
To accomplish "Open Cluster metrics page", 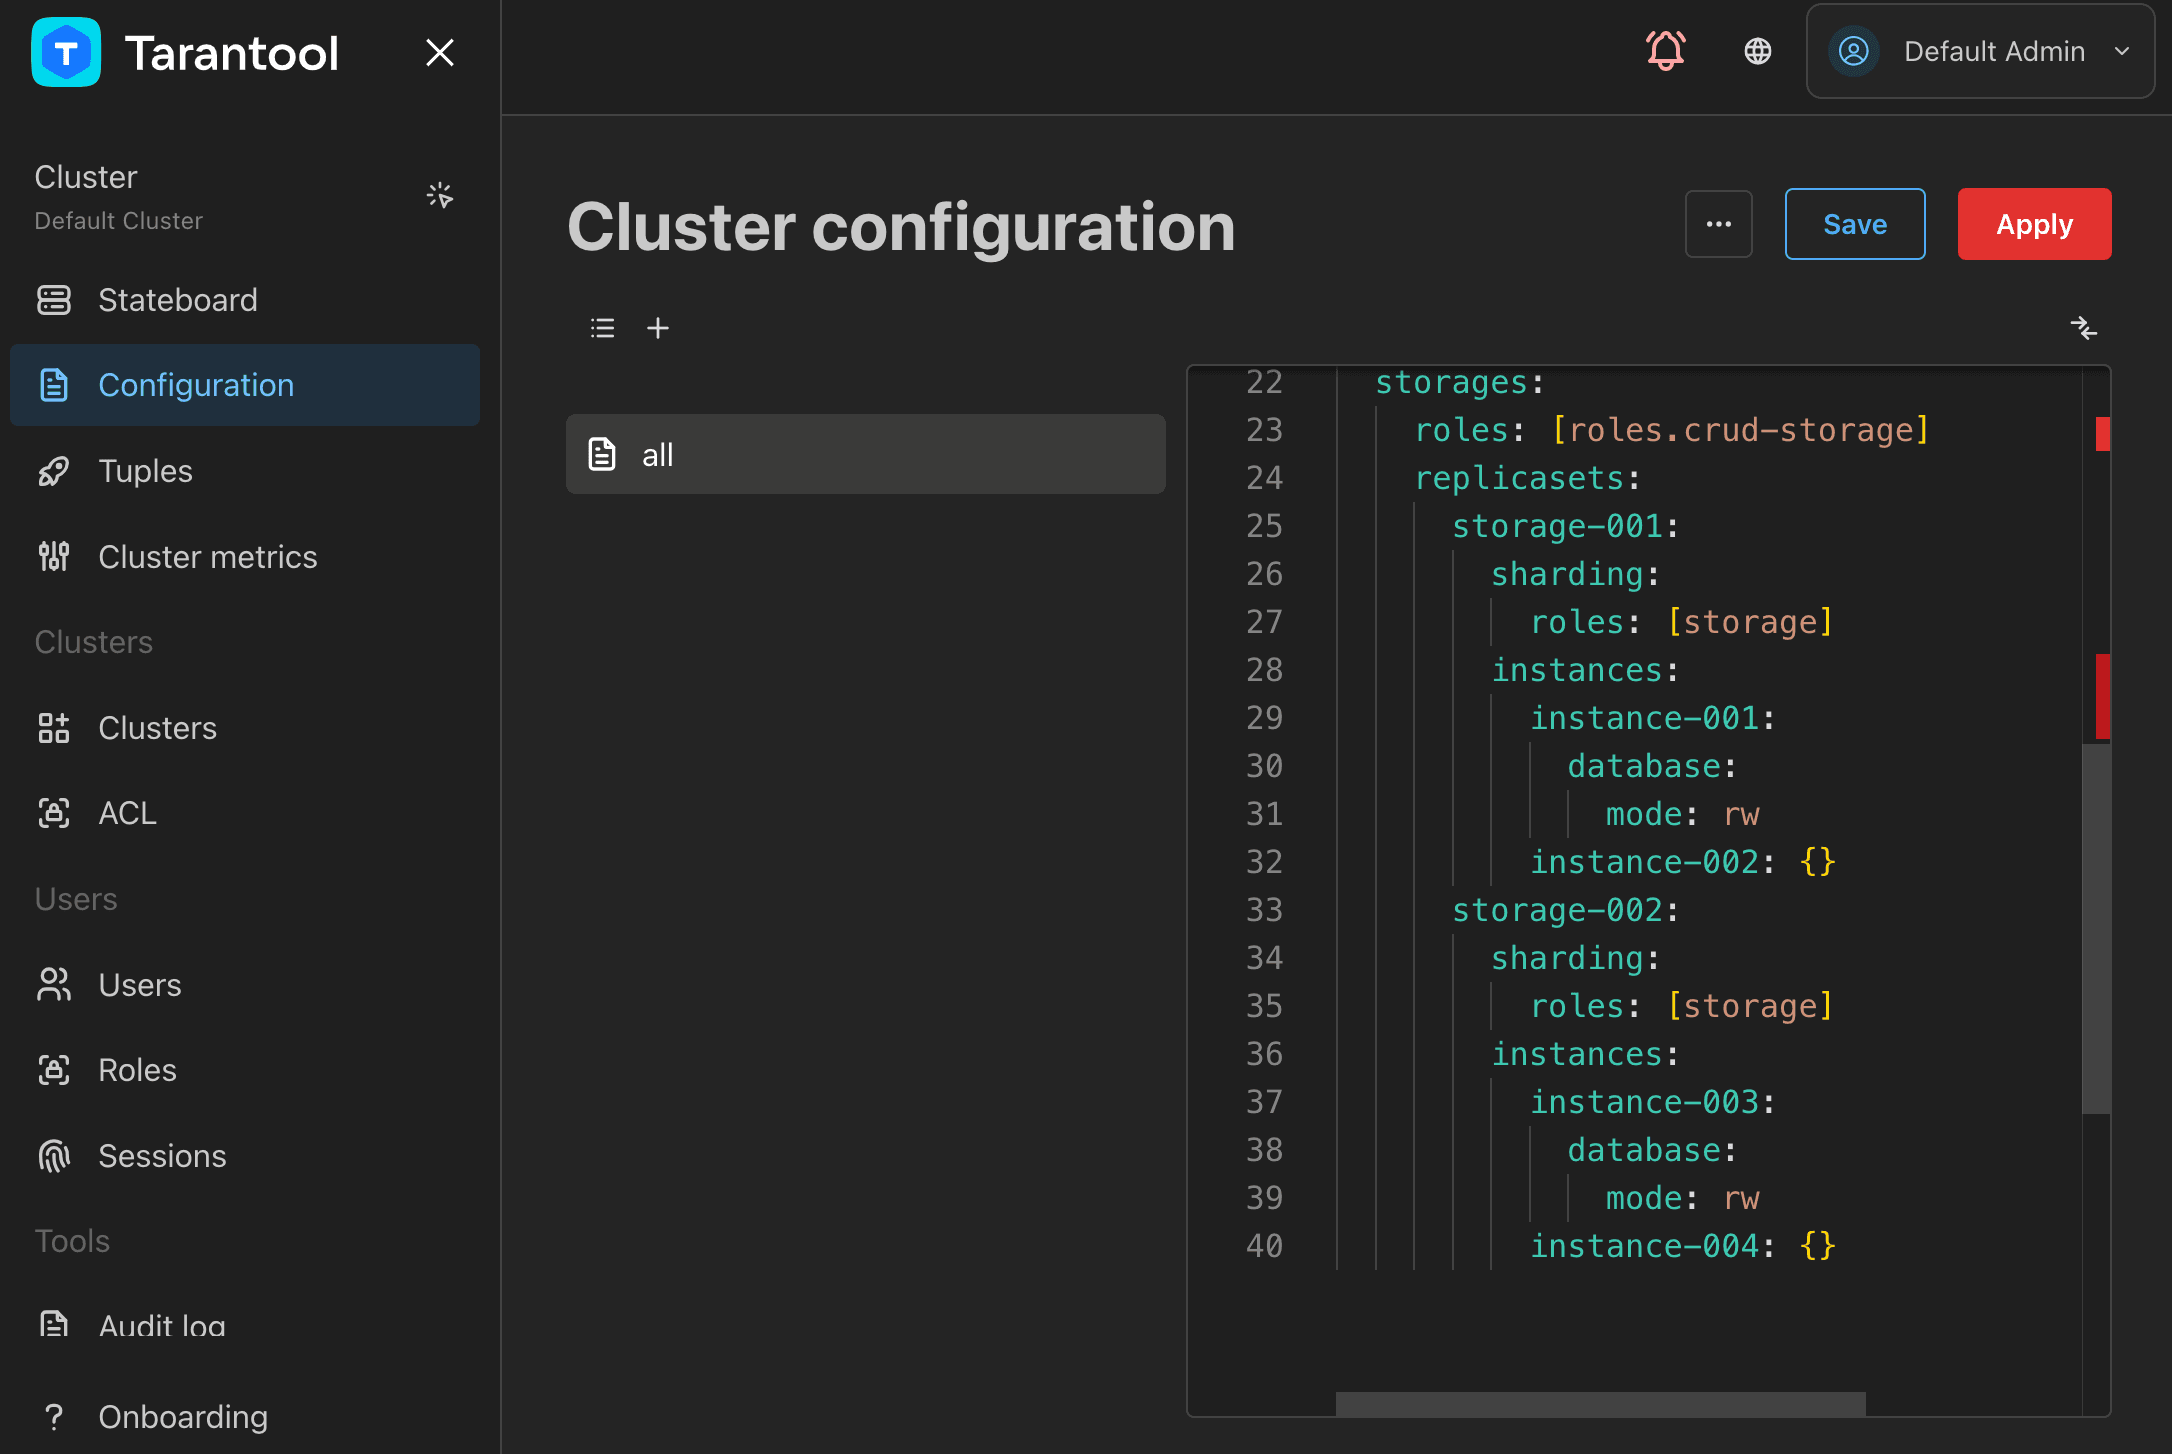I will [x=245, y=557].
